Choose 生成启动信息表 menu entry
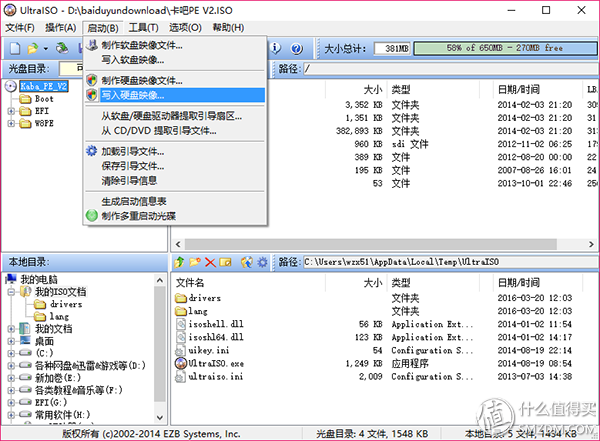This screenshot has width=600, height=441. click(x=175, y=201)
